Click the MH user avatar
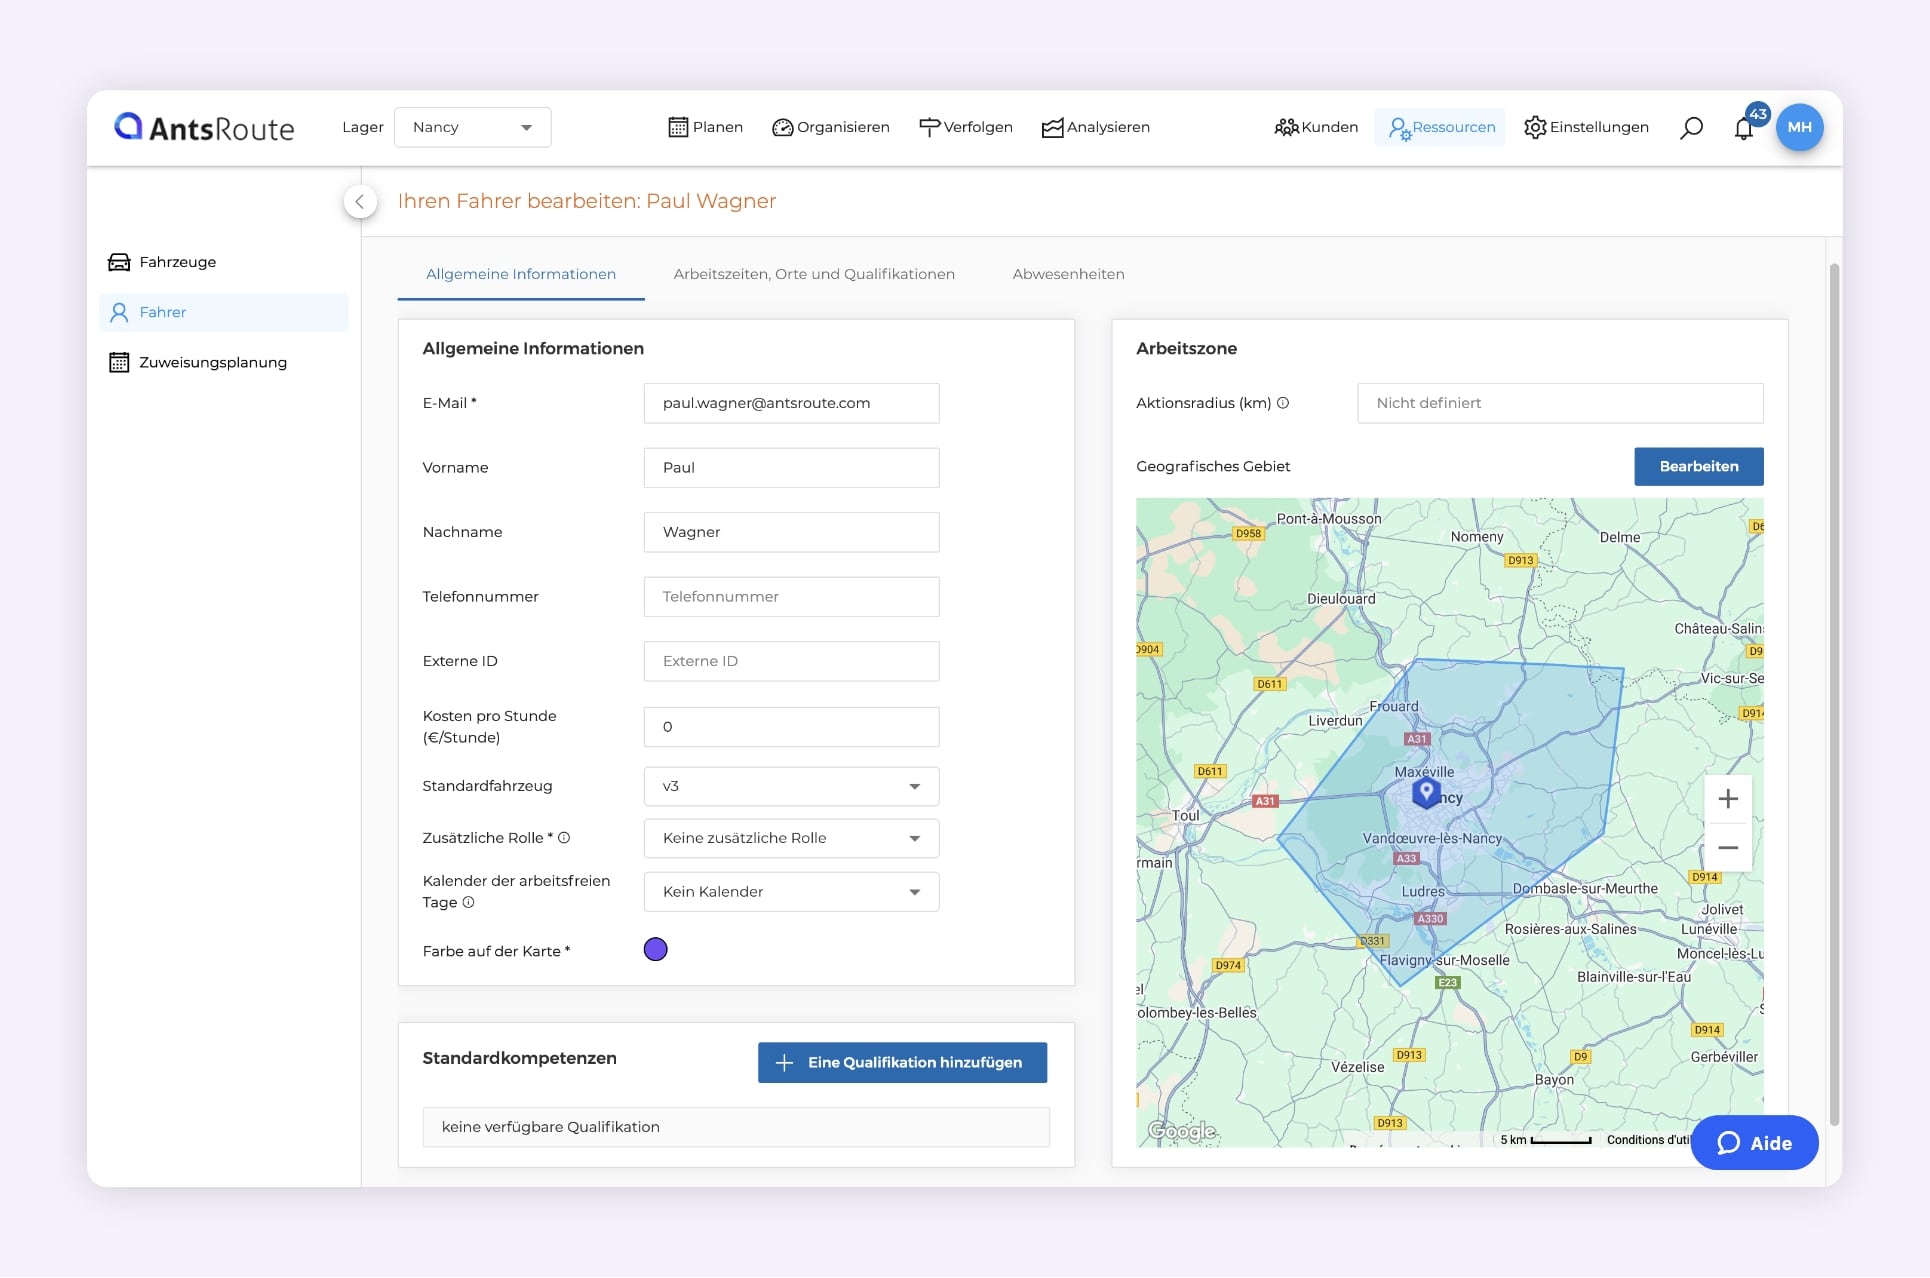1930x1278 pixels. pos(1799,128)
